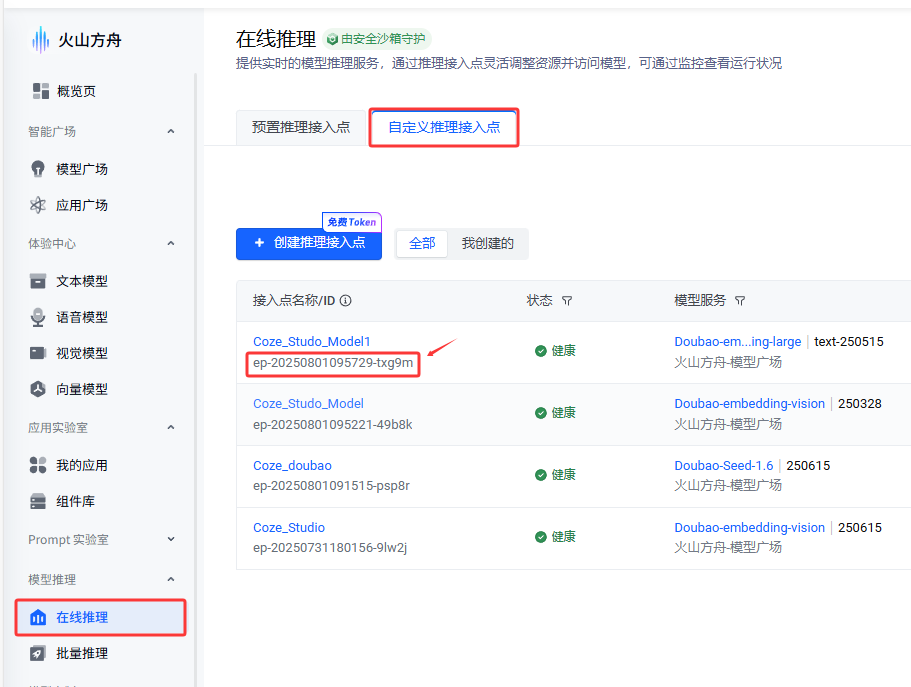
Task: Click endpoint ID ep-20250801095221-49b8k
Action: (x=332, y=425)
